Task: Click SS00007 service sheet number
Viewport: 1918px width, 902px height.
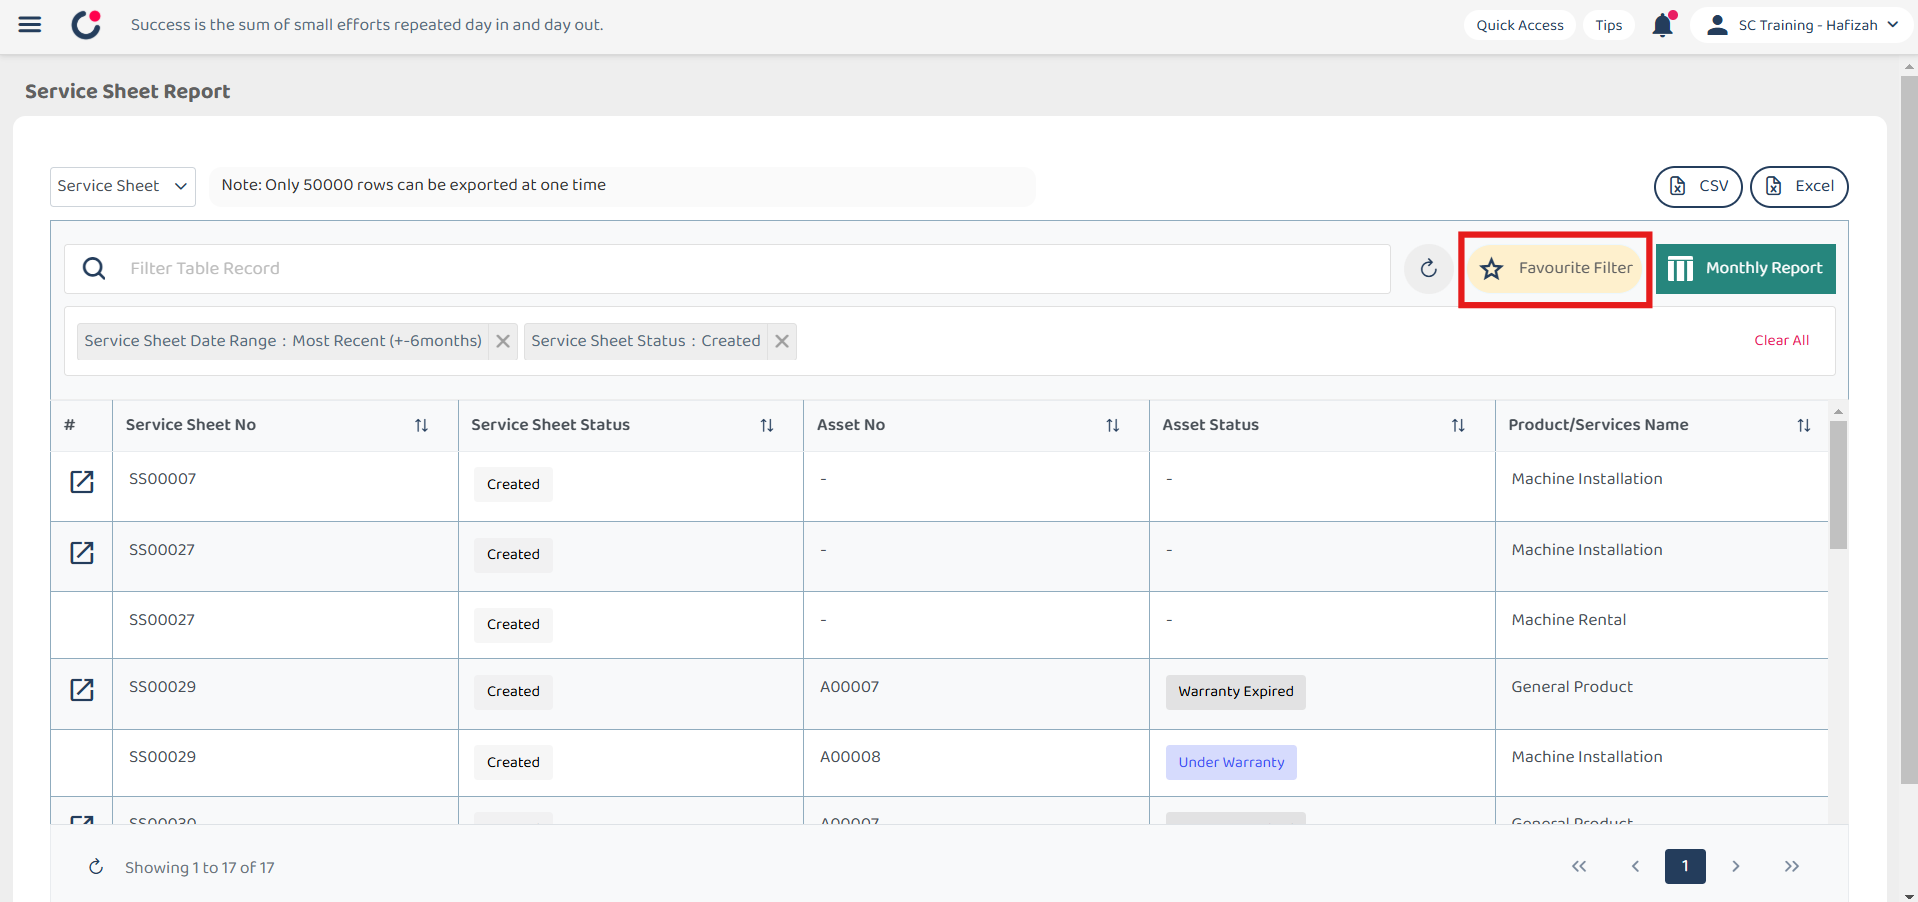Action: pyautogui.click(x=163, y=479)
